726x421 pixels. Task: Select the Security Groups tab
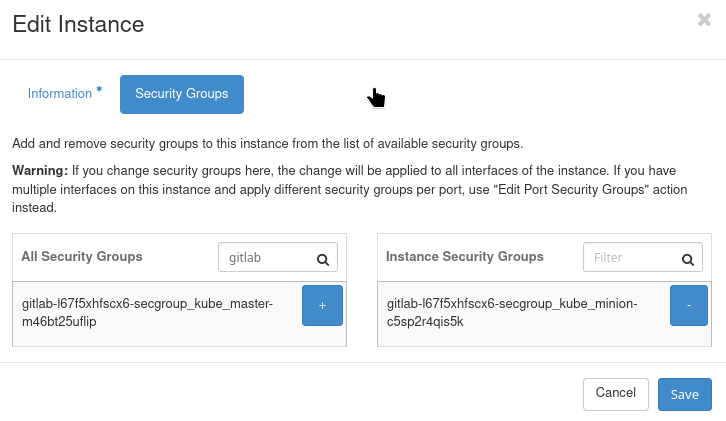point(181,94)
